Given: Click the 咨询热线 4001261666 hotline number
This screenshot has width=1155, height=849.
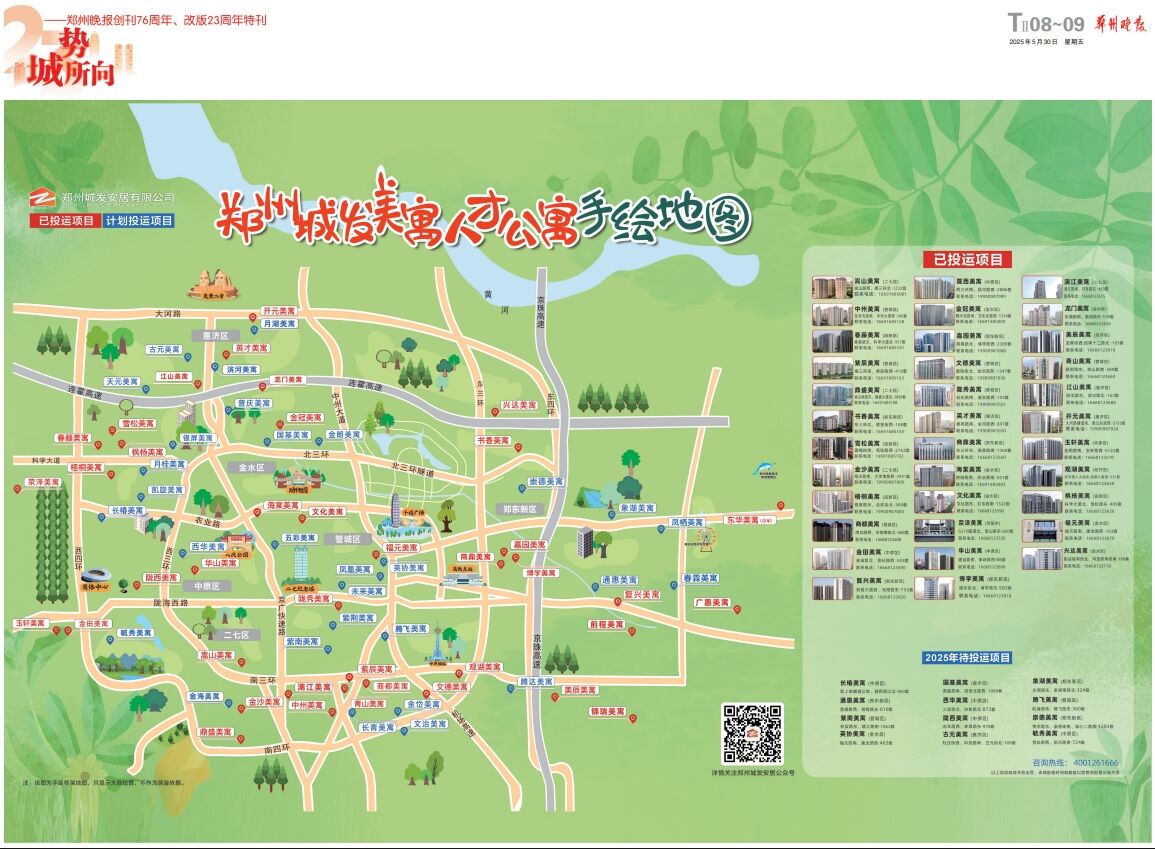Looking at the screenshot, I should (1075, 763).
